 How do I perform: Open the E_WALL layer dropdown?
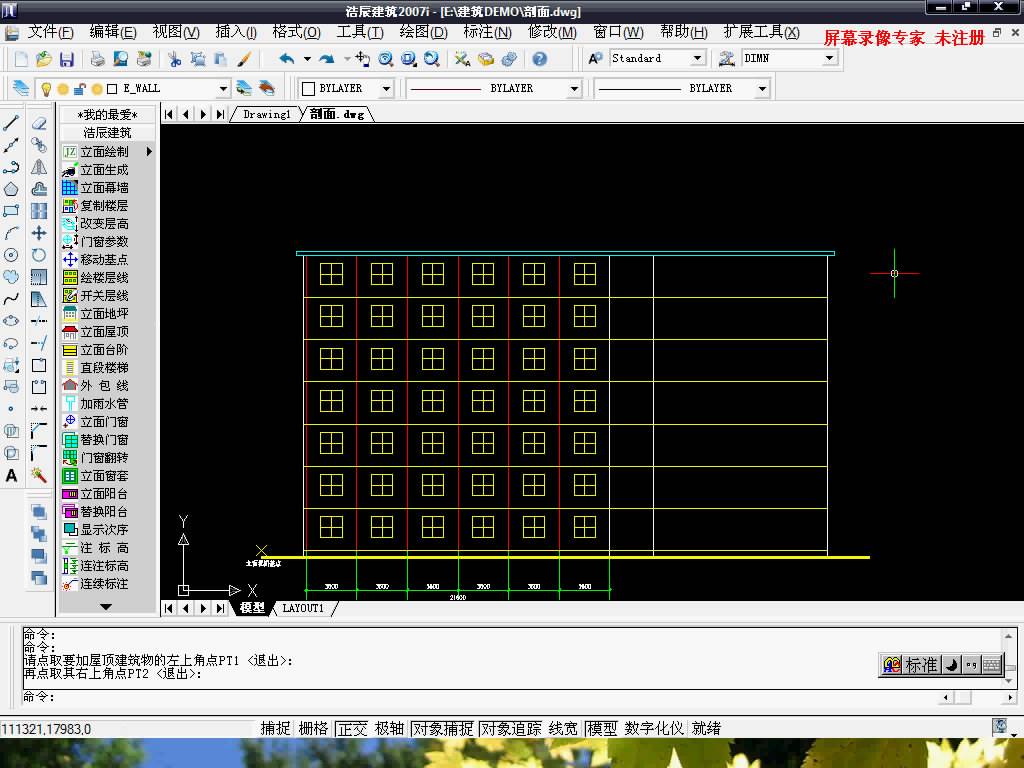pyautogui.click(x=225, y=88)
